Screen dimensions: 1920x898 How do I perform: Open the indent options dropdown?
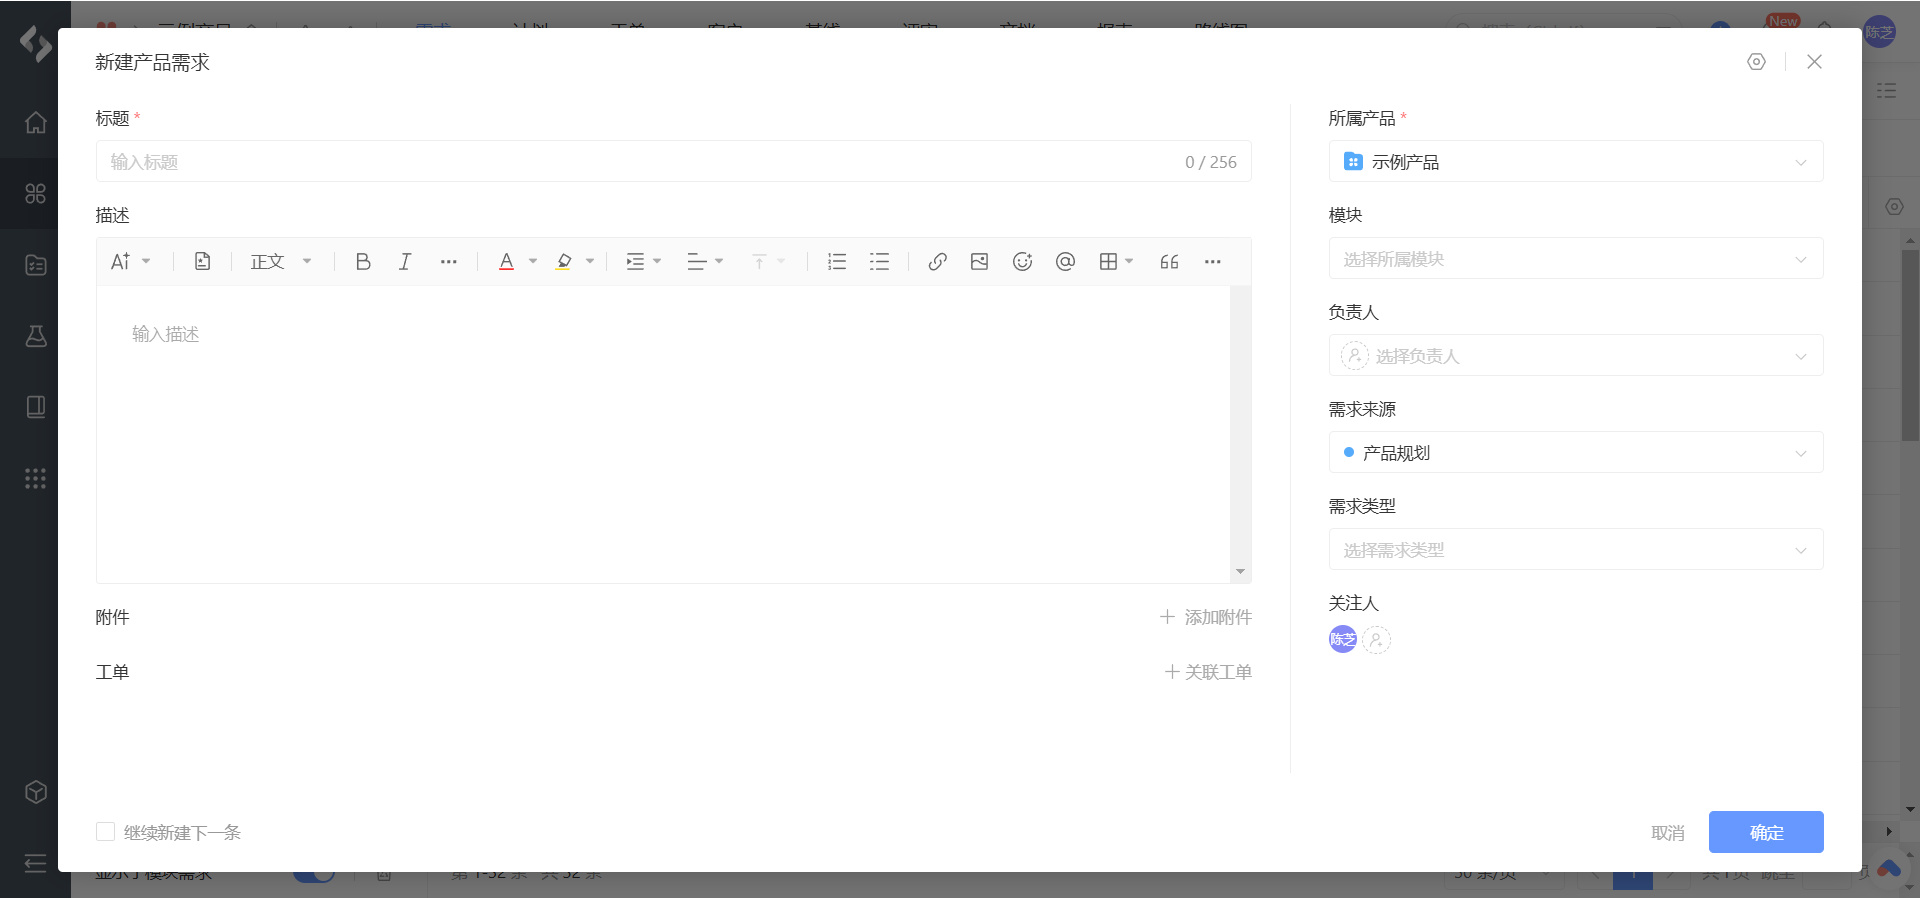pos(644,262)
